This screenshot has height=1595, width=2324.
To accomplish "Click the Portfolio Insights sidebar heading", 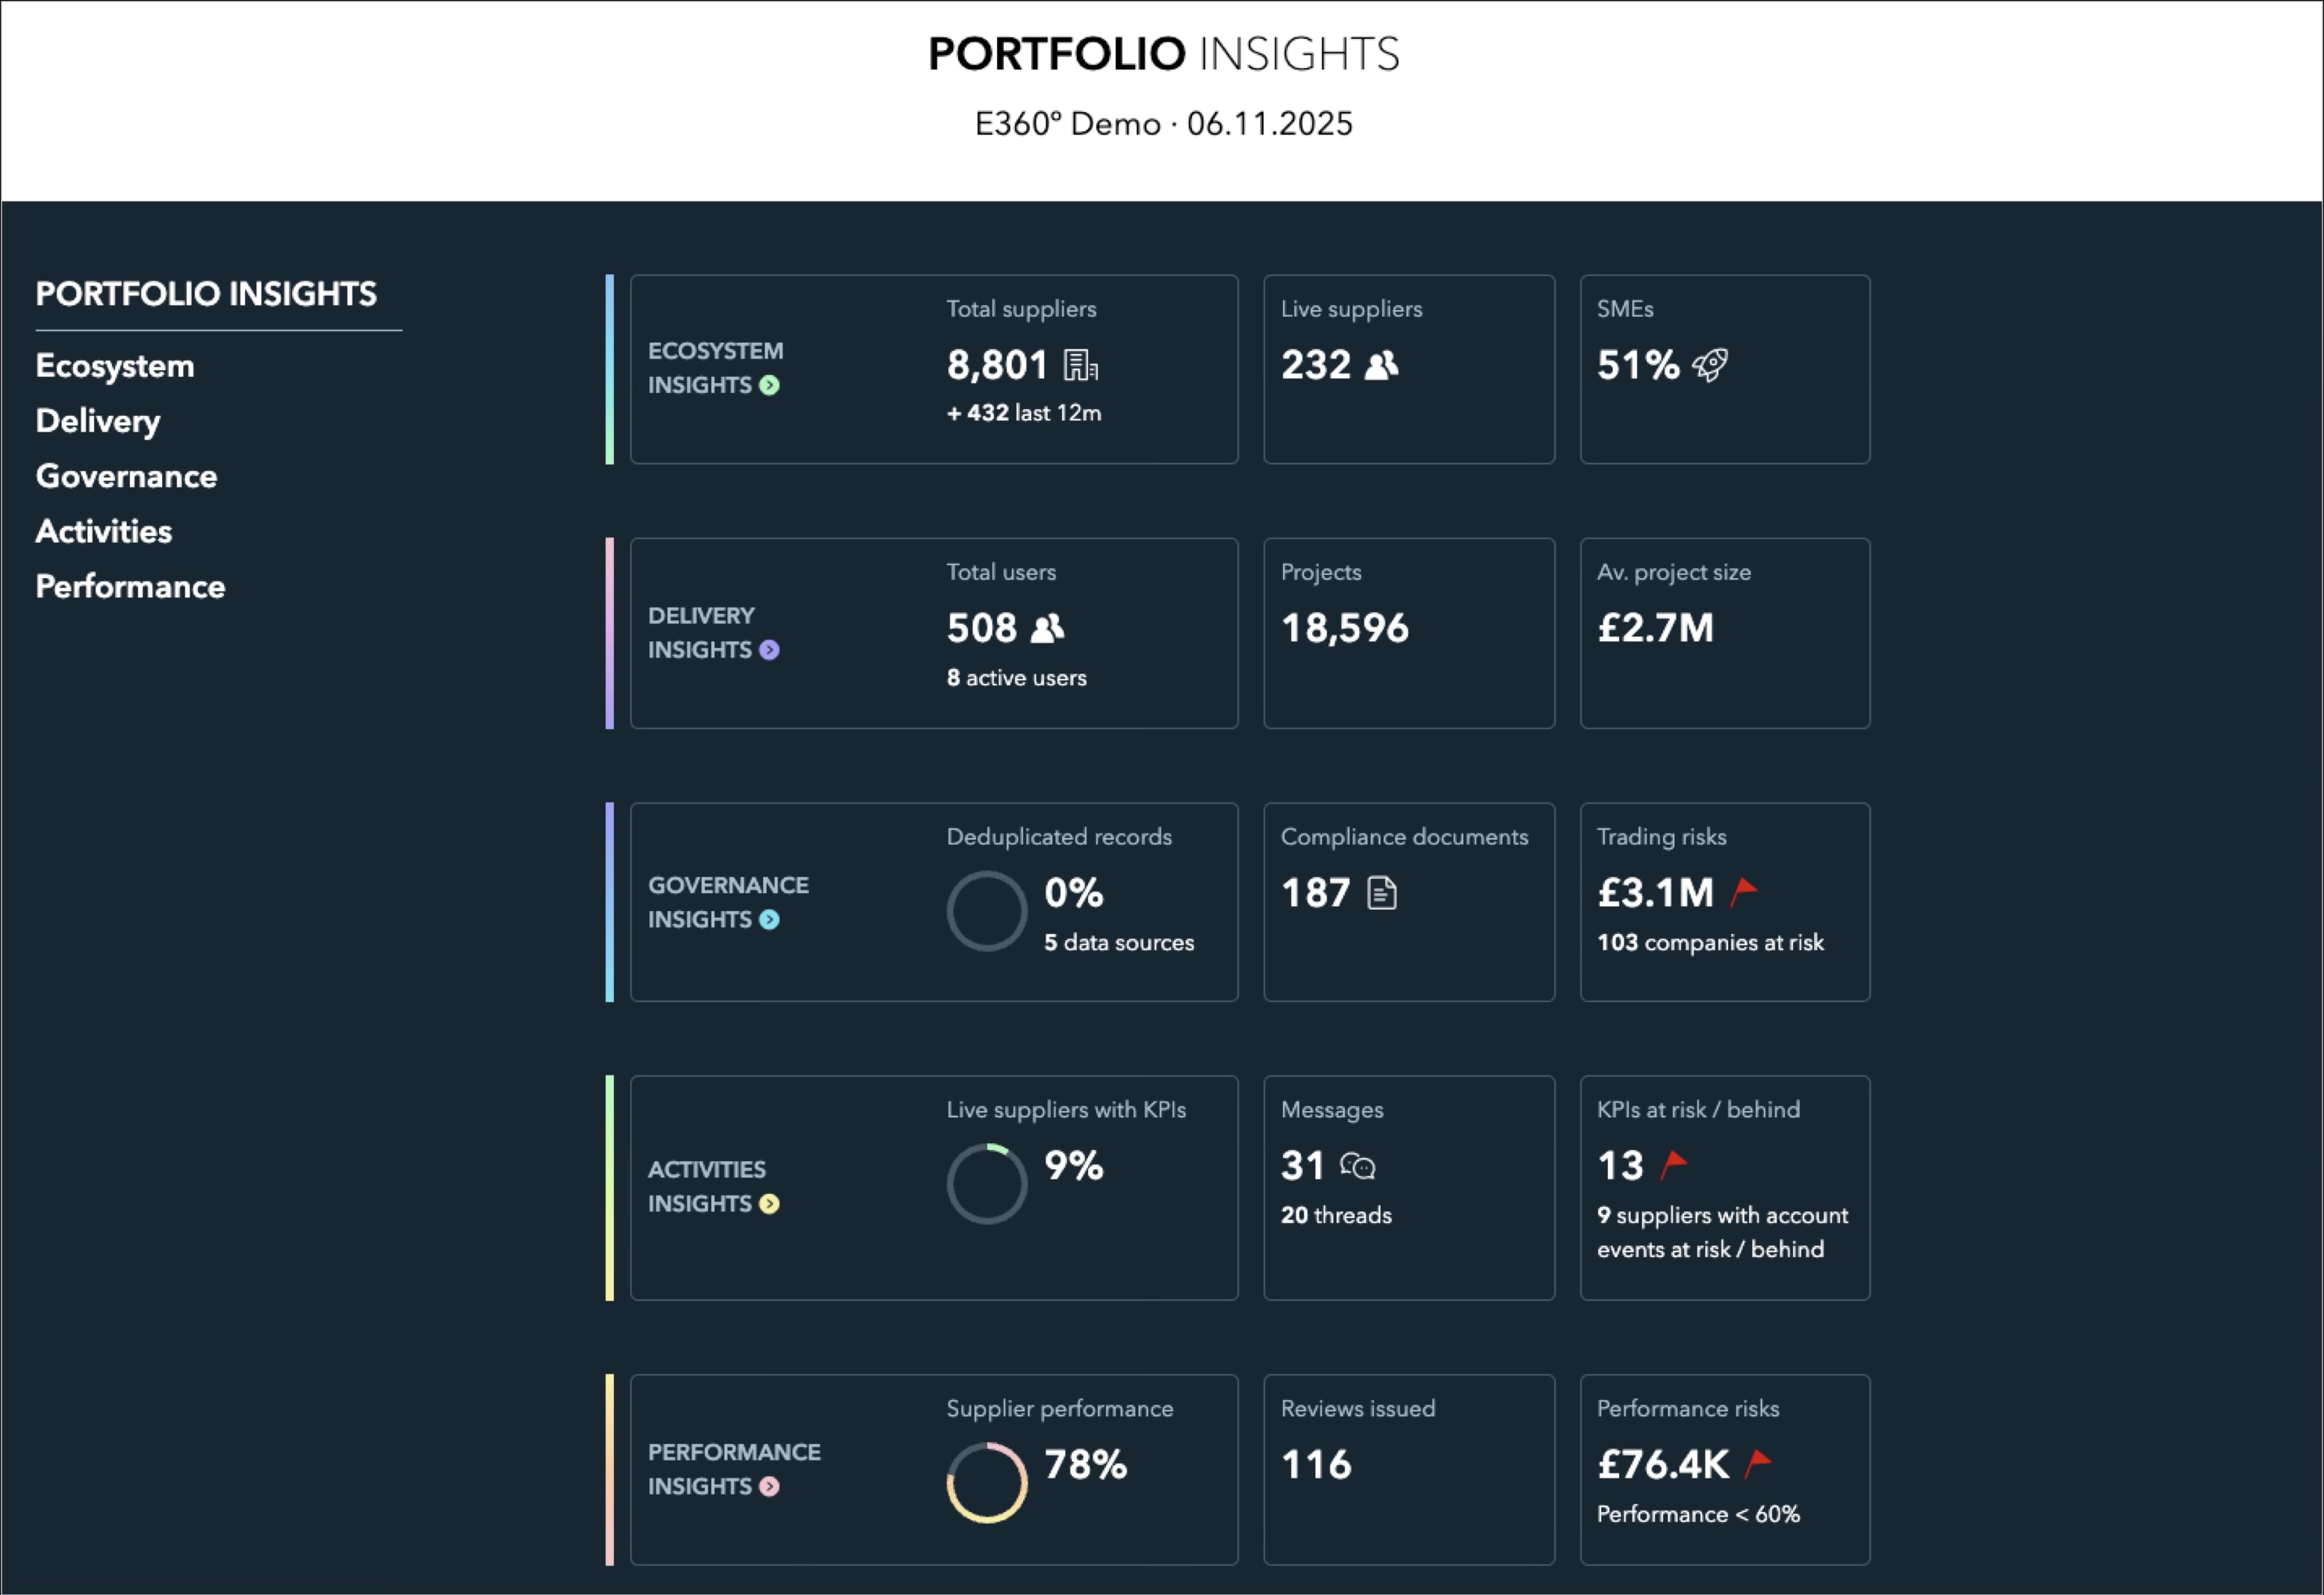I will click(x=206, y=294).
